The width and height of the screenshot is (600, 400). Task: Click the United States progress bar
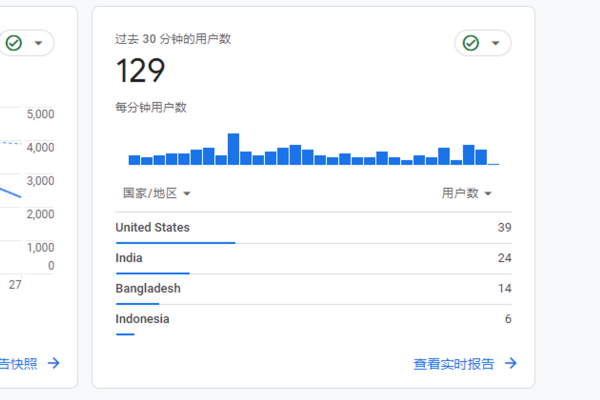[176, 243]
